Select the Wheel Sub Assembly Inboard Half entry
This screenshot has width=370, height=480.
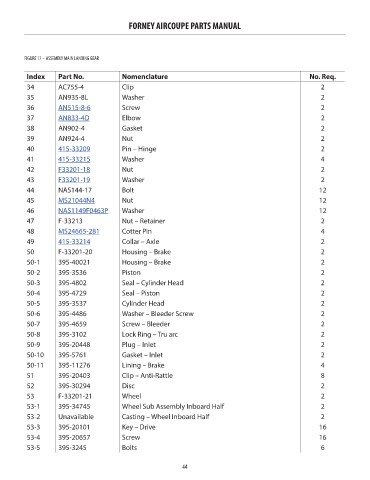click(x=173, y=407)
